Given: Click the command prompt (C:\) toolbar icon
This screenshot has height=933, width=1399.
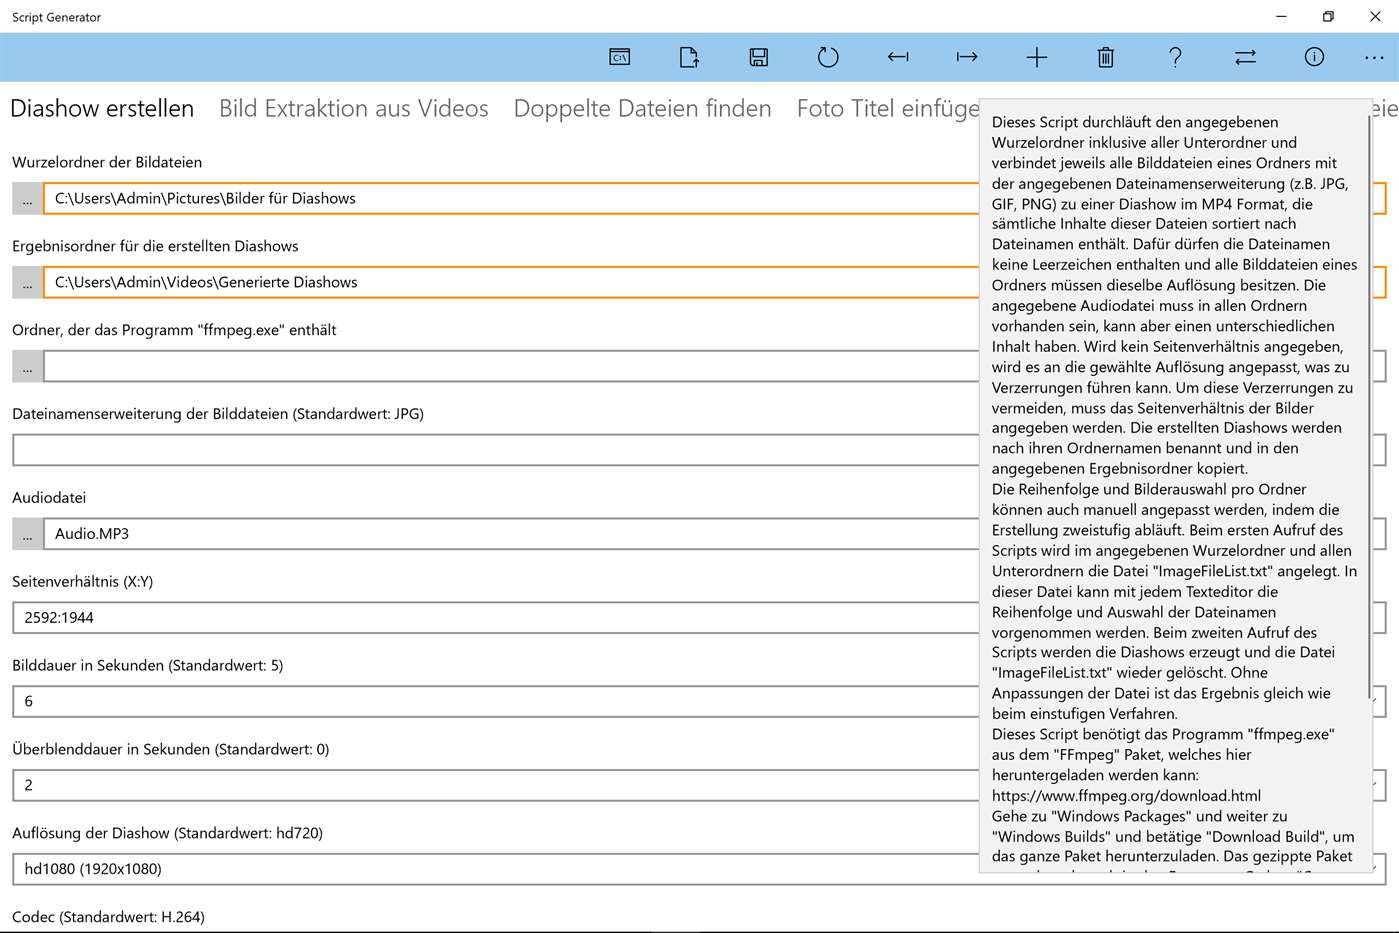Looking at the screenshot, I should pyautogui.click(x=620, y=57).
